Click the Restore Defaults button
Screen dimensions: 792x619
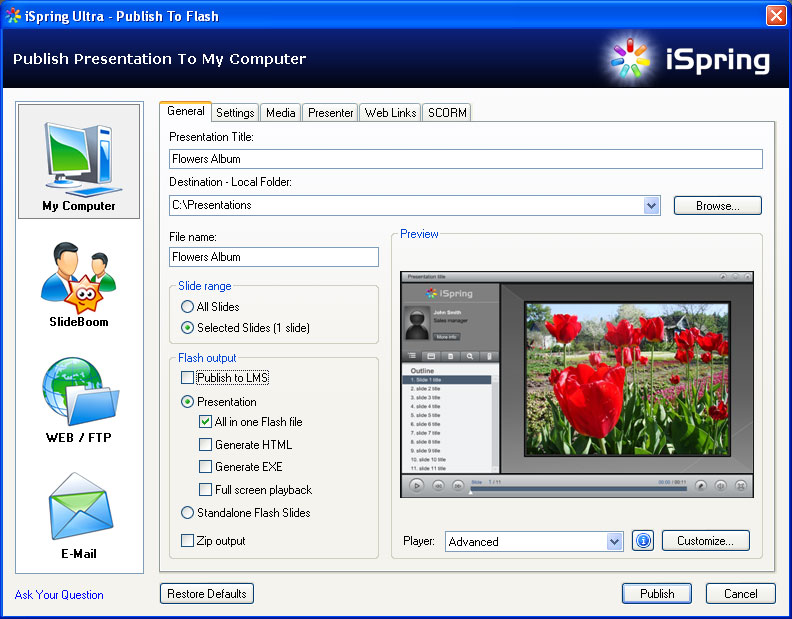pos(207,594)
